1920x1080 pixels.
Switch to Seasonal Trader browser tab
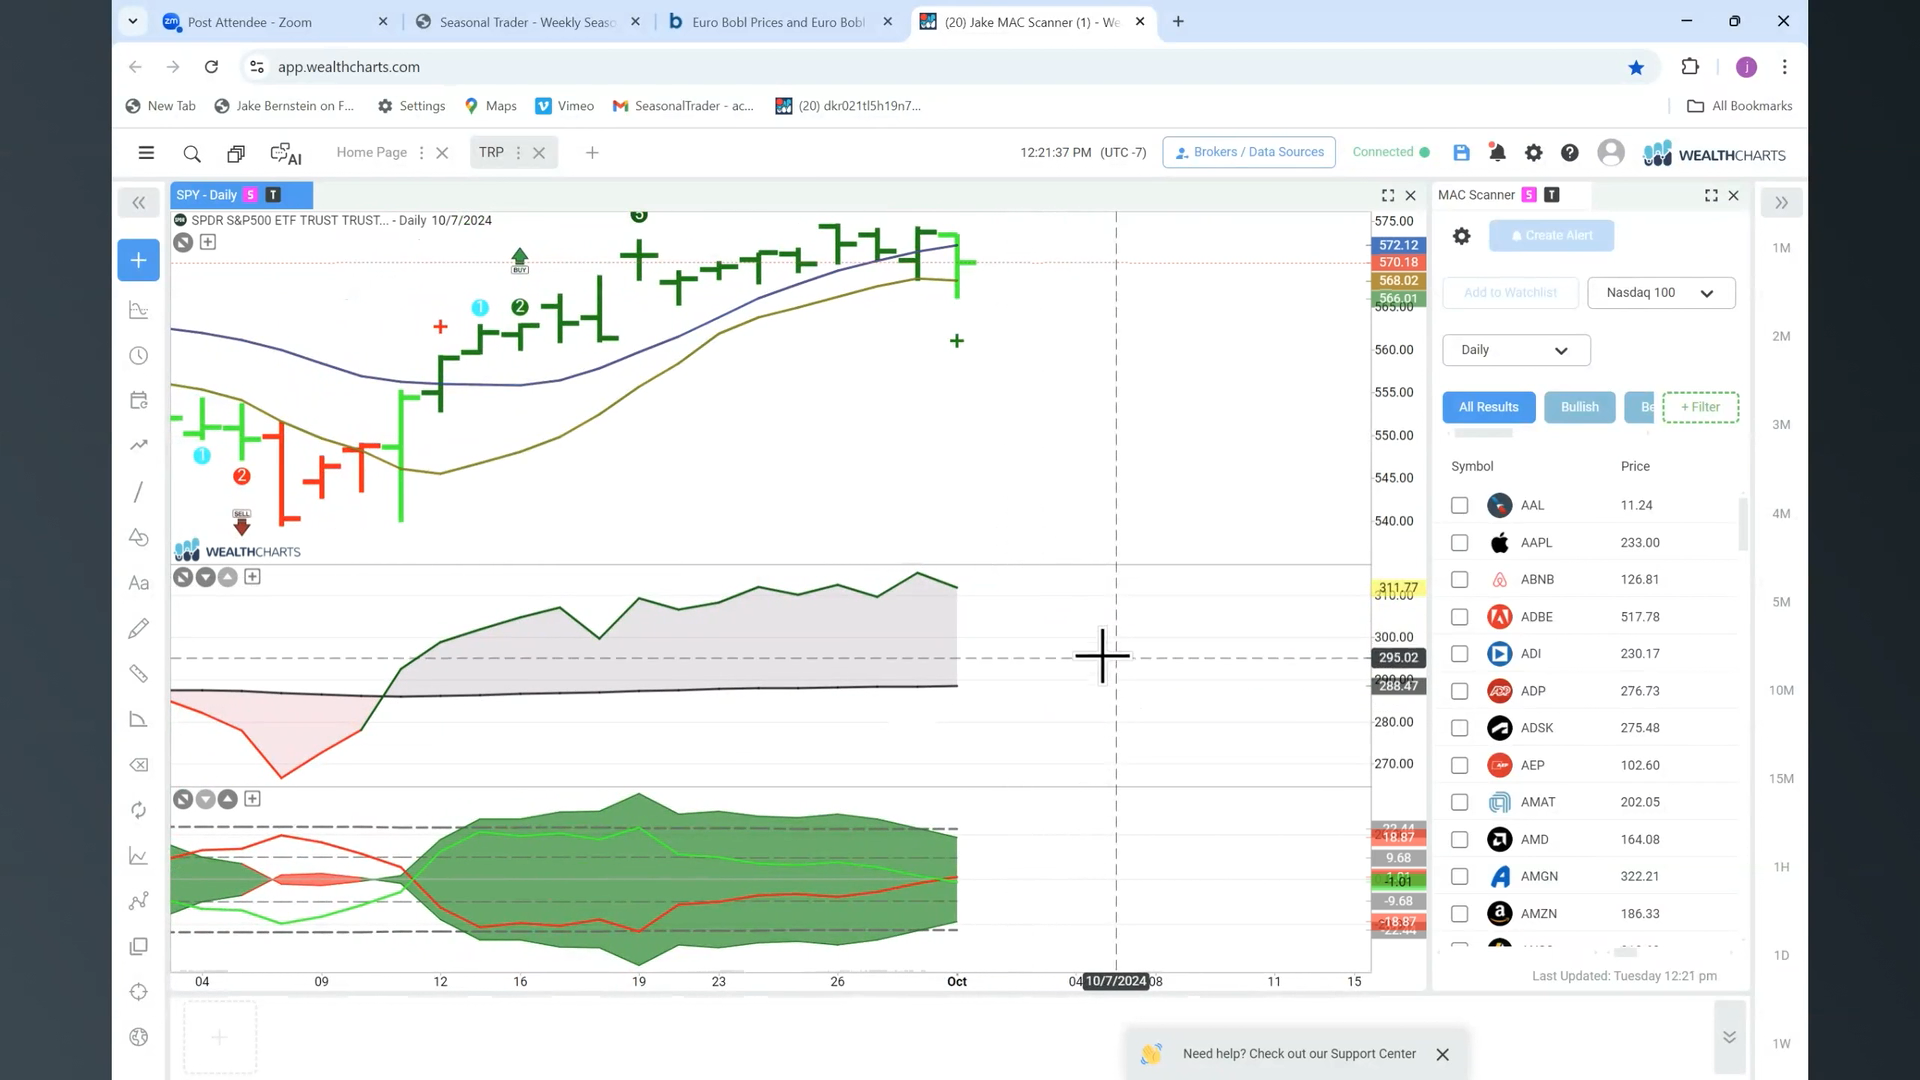(x=527, y=22)
